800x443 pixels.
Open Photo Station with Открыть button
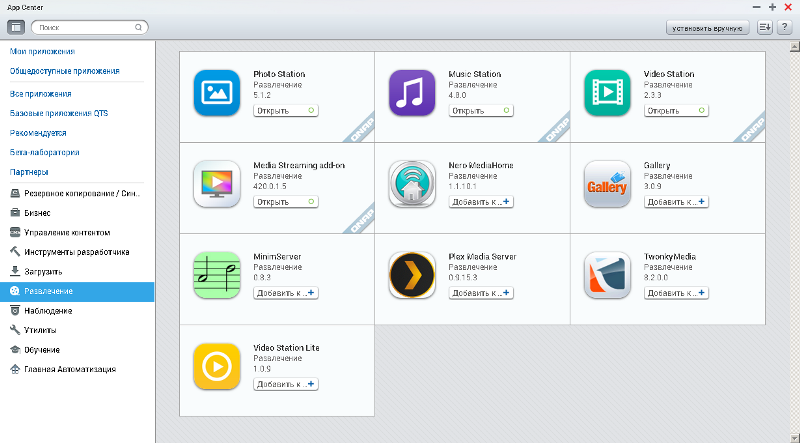(286, 111)
